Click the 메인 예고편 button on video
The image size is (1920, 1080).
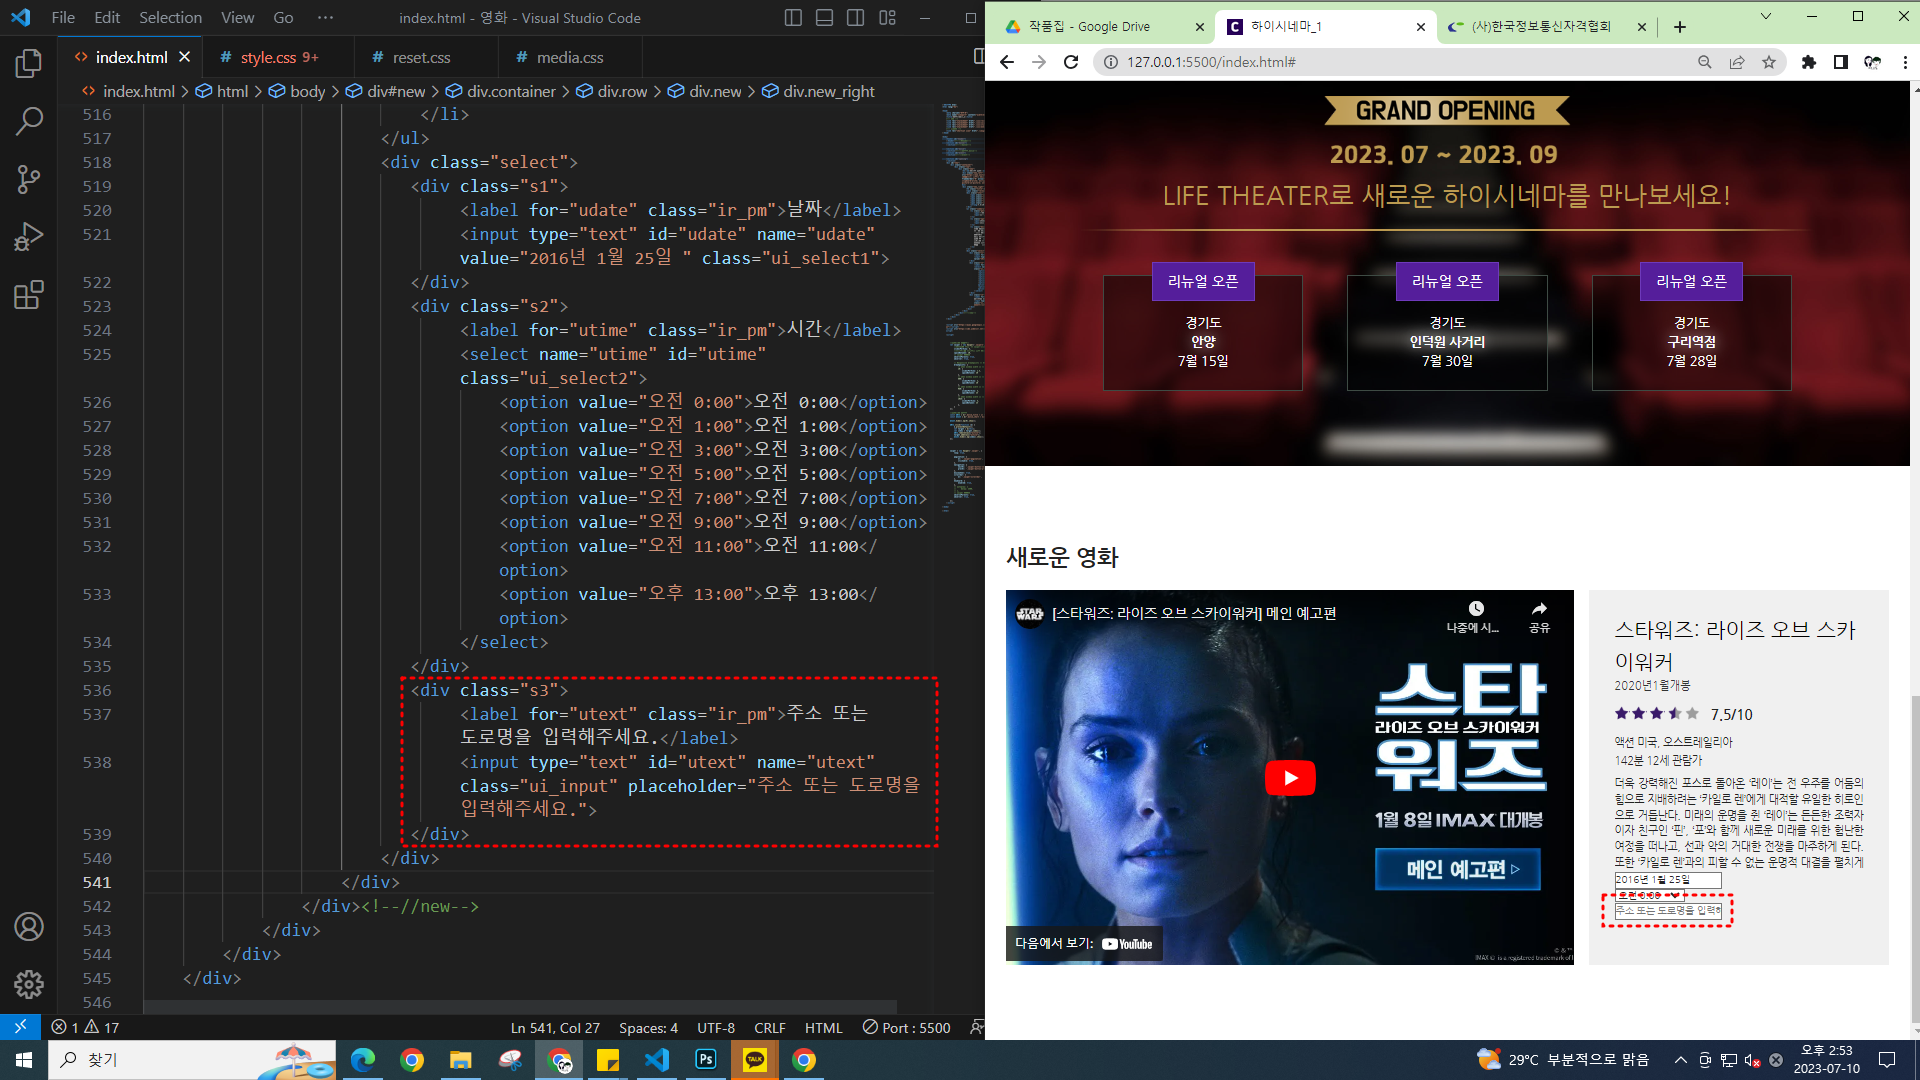[x=1457, y=869]
